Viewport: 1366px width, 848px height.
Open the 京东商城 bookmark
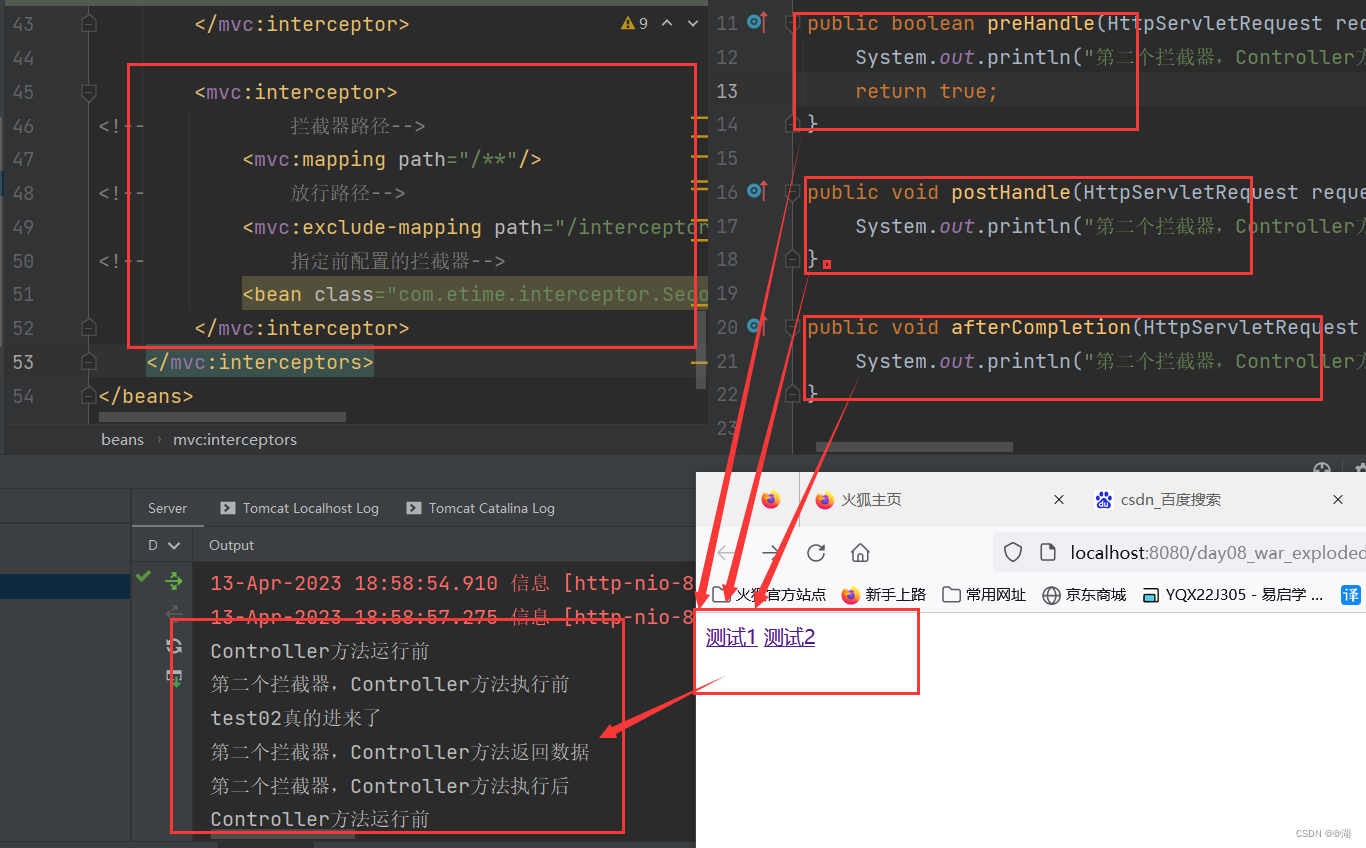click(x=1084, y=595)
